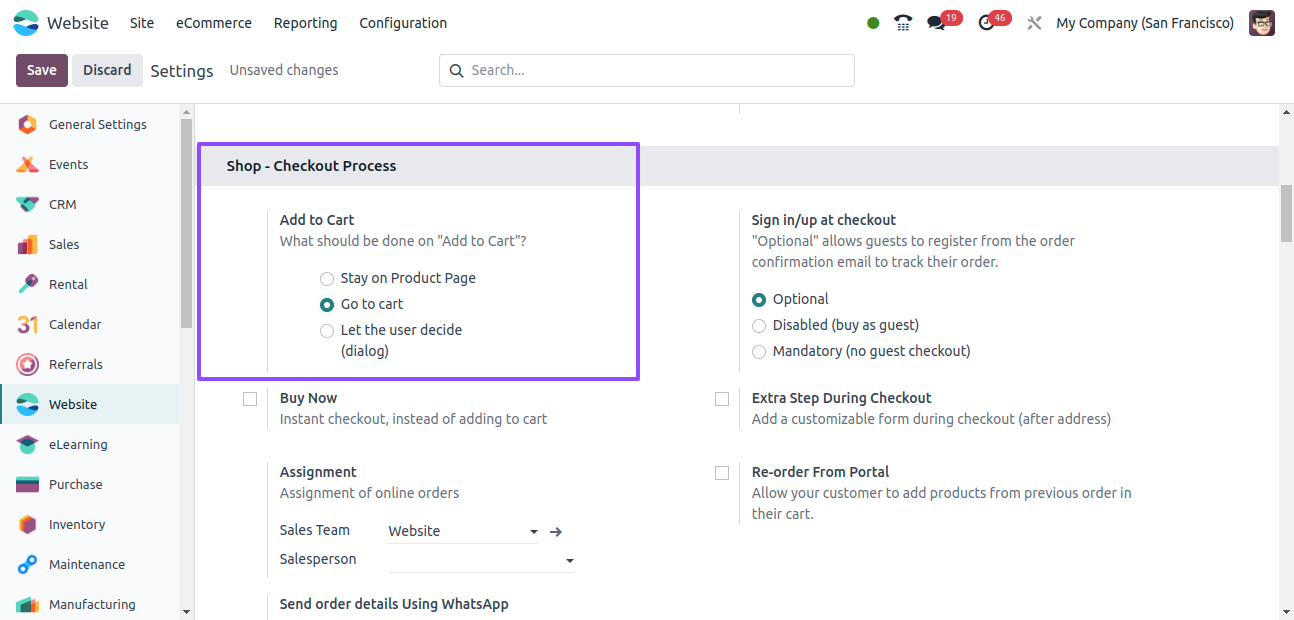Select Stay on Product Page option
This screenshot has width=1294, height=620.
326,279
